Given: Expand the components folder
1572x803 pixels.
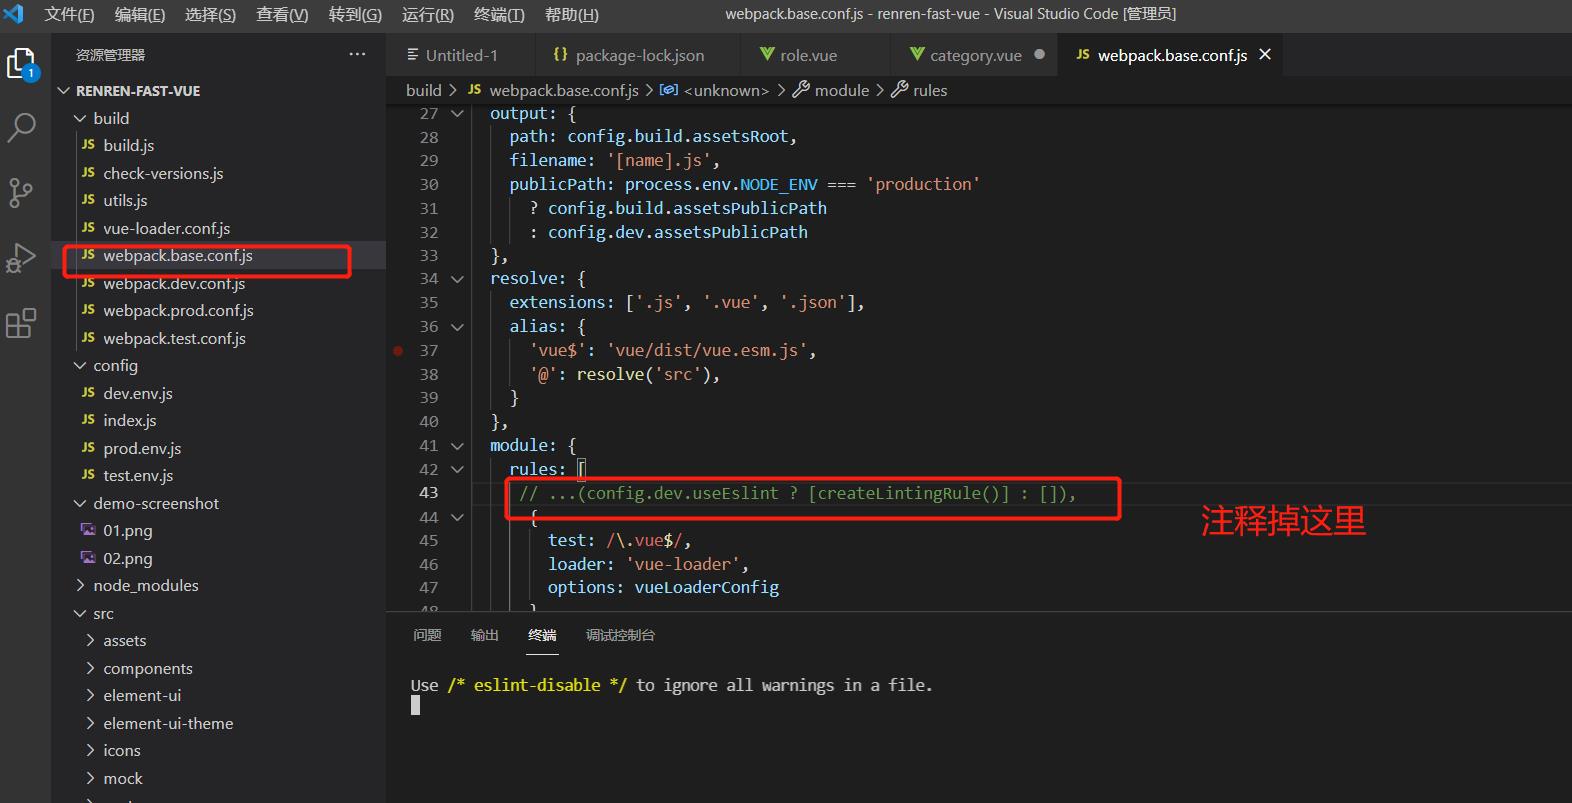Looking at the screenshot, I should 90,669.
